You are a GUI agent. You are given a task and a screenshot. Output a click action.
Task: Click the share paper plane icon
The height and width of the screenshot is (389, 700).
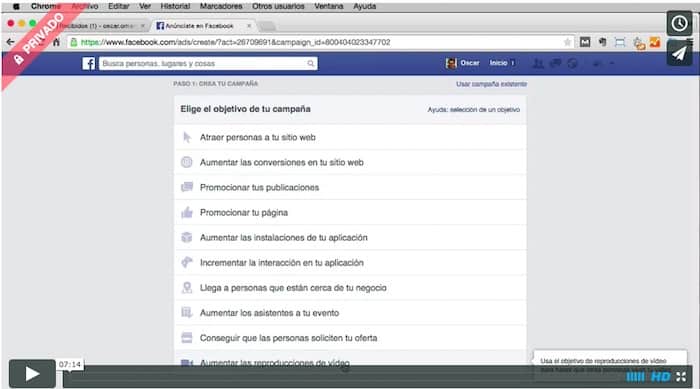tap(679, 54)
